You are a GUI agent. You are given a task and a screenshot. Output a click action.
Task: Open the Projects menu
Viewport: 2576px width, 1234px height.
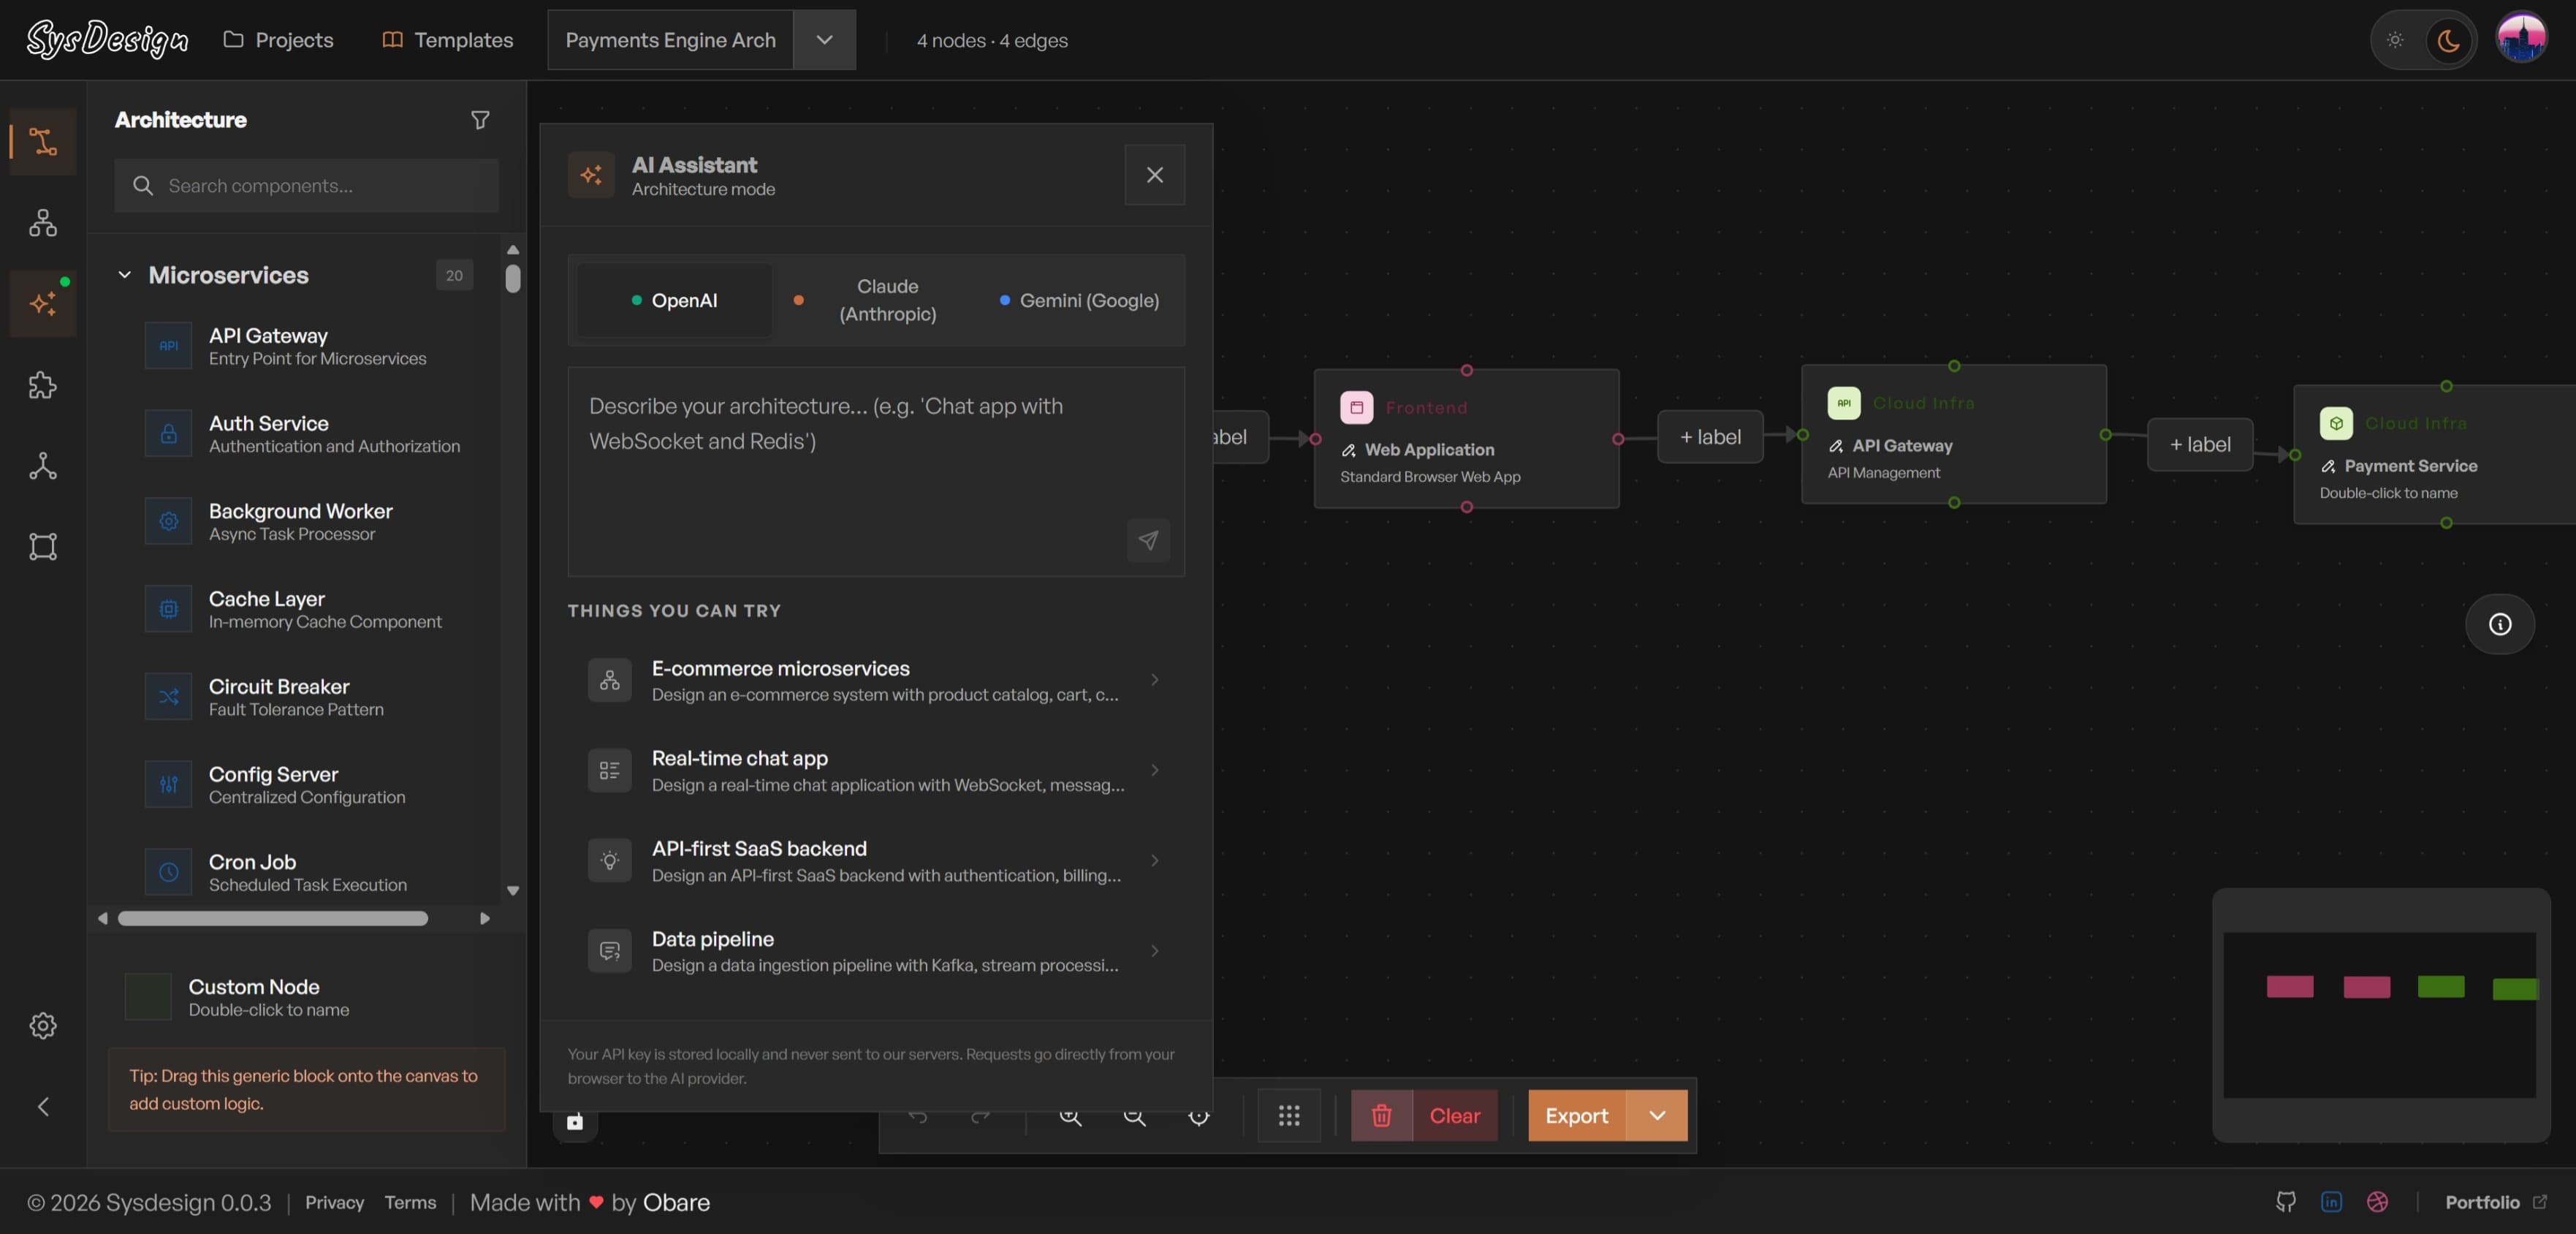(x=278, y=40)
